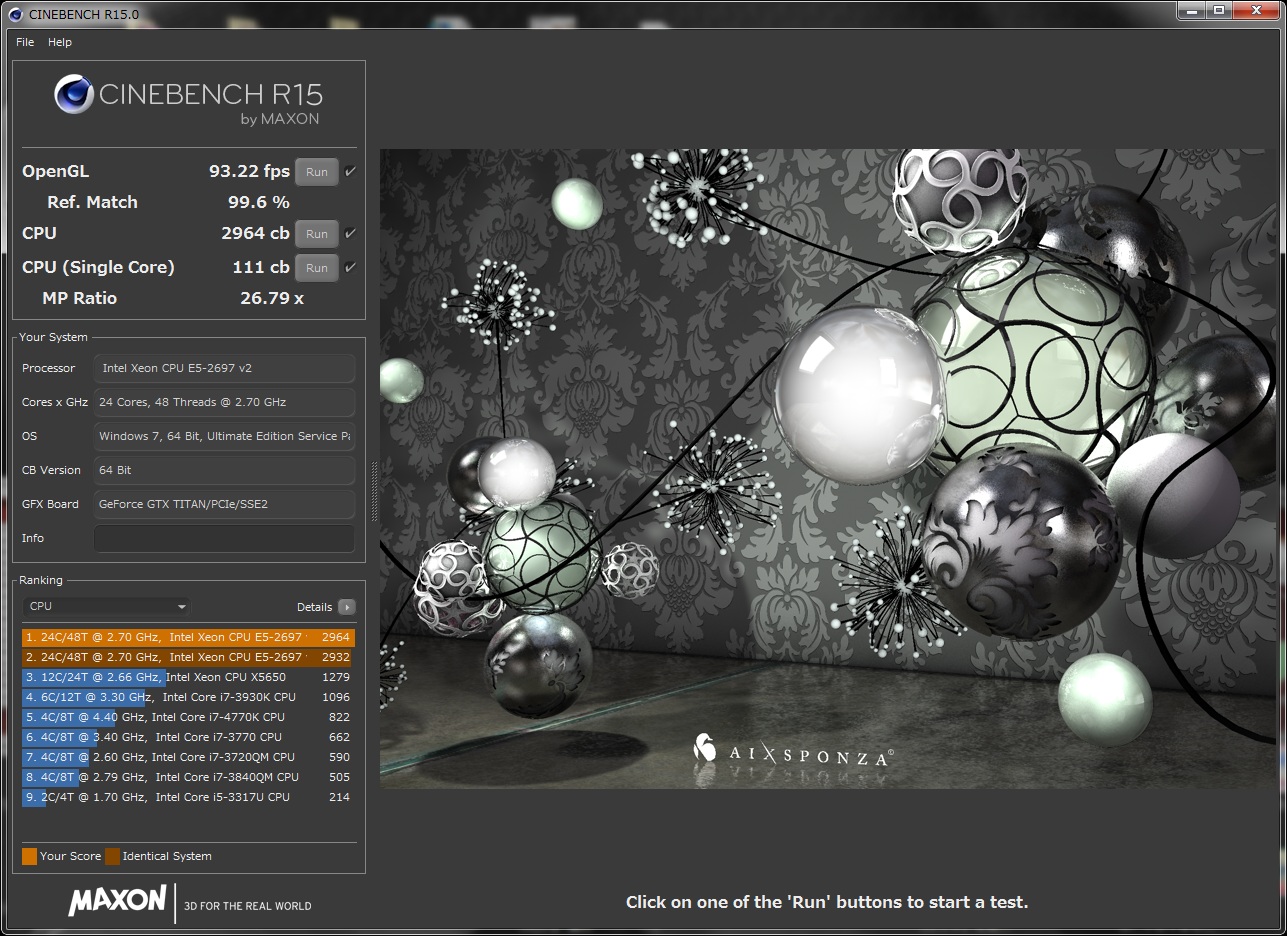Click the orange Your Score legend swatch
The width and height of the screenshot is (1287, 936).
pyautogui.click(x=29, y=856)
